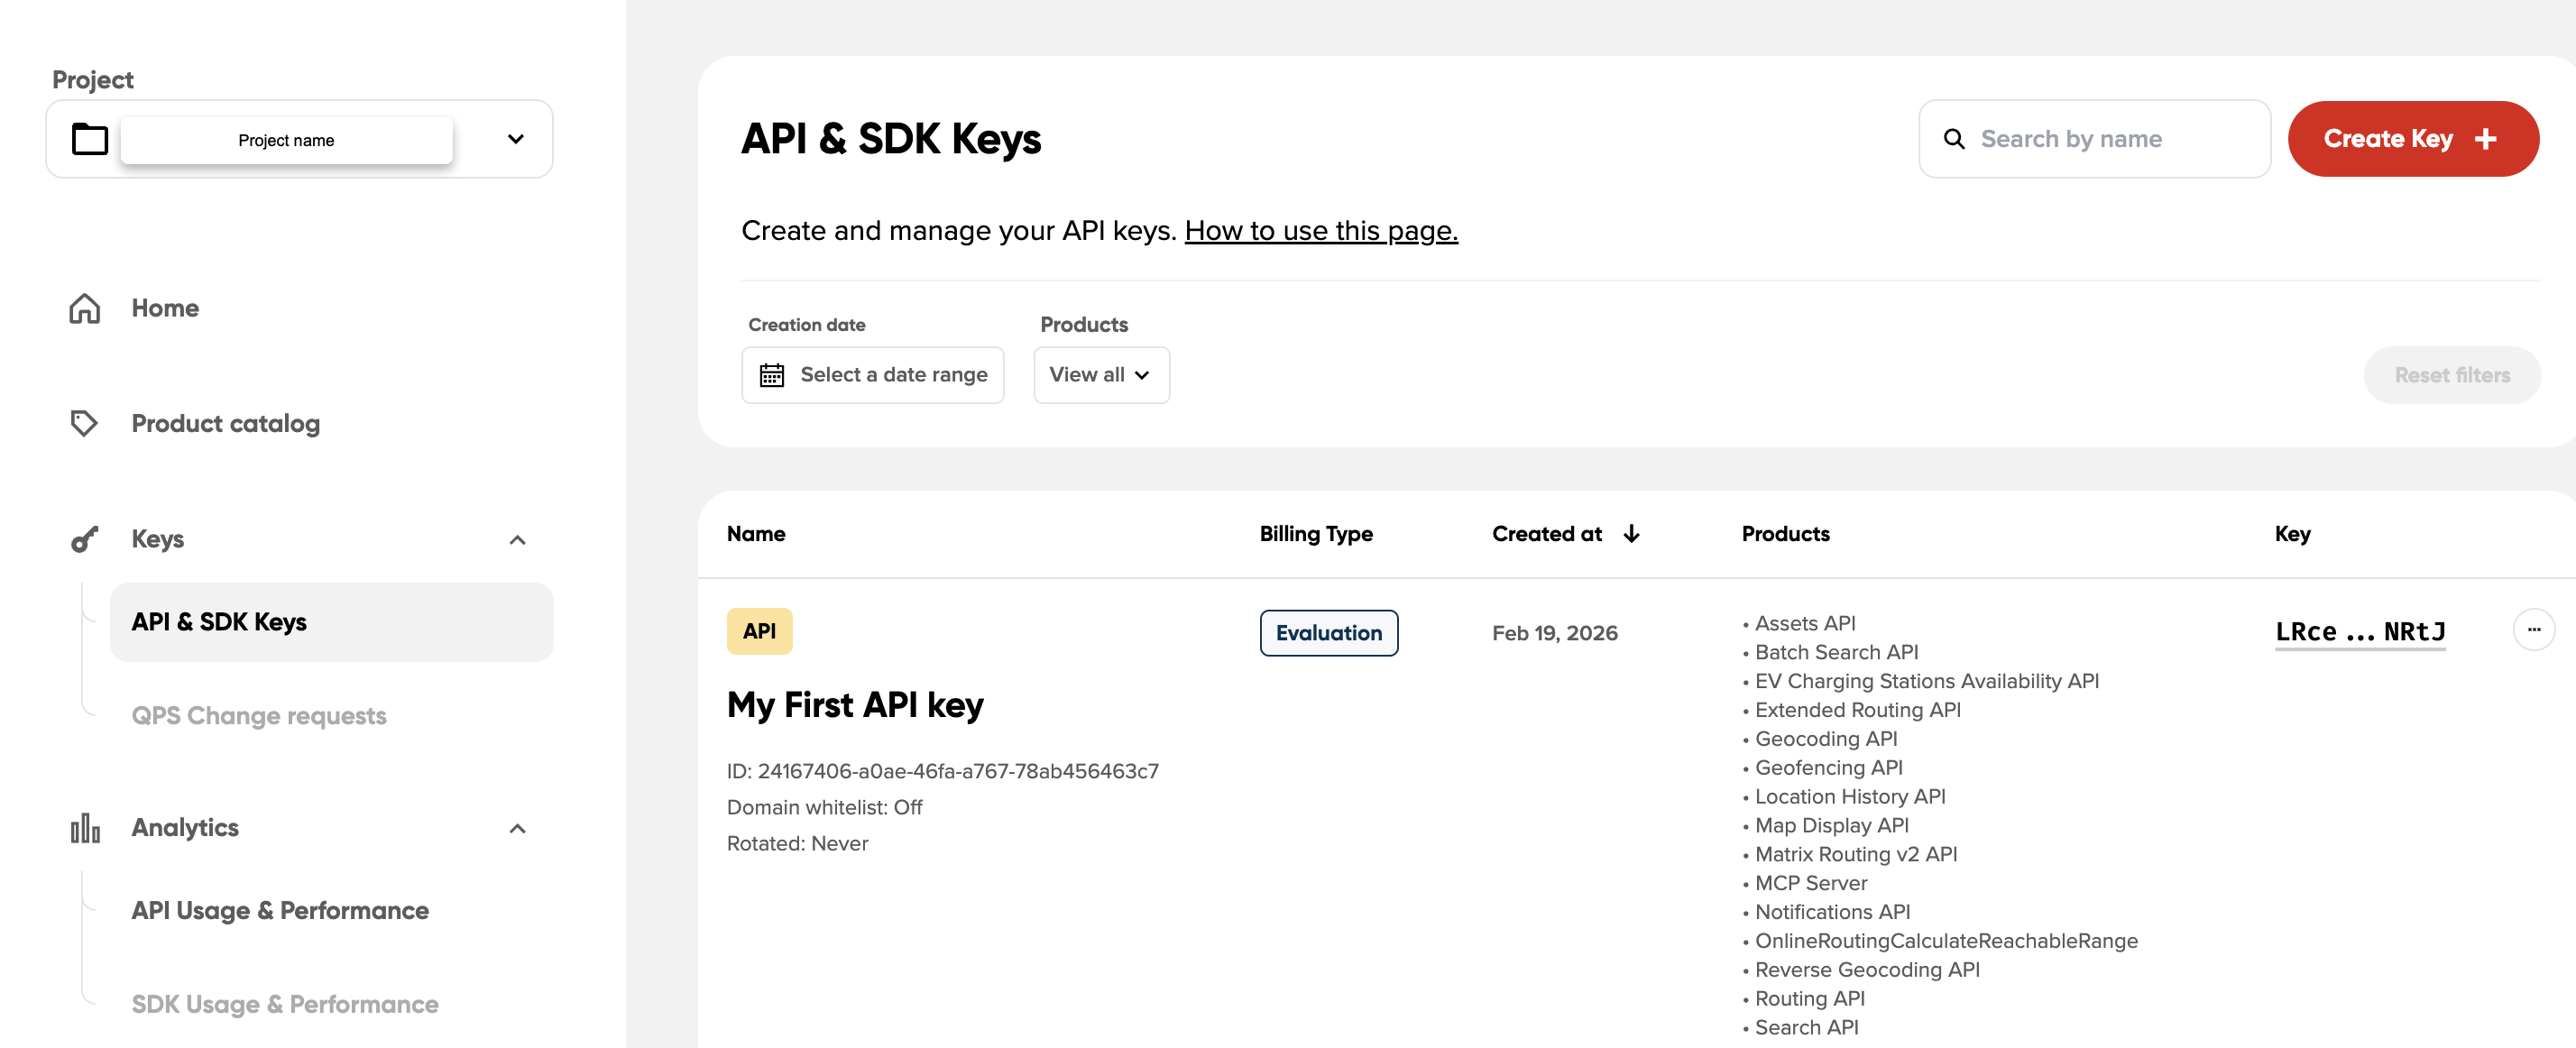This screenshot has width=2576, height=1048.
Task: Open API Usage & Performance page
Action: pos(280,910)
